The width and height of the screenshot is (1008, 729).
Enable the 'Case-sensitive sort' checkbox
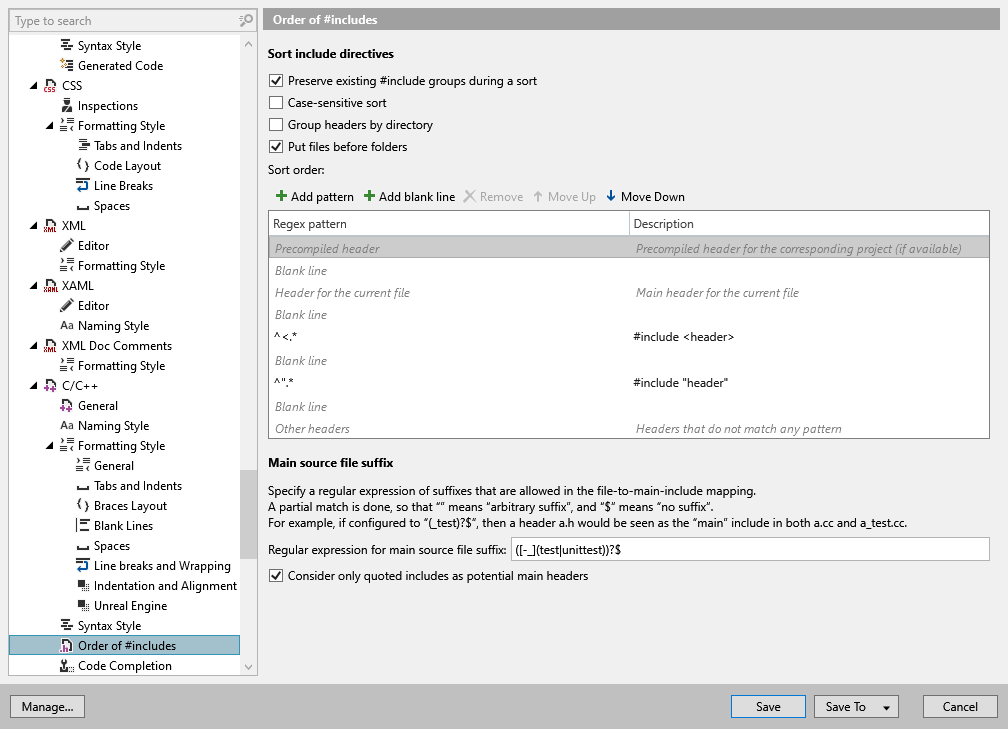(x=276, y=102)
